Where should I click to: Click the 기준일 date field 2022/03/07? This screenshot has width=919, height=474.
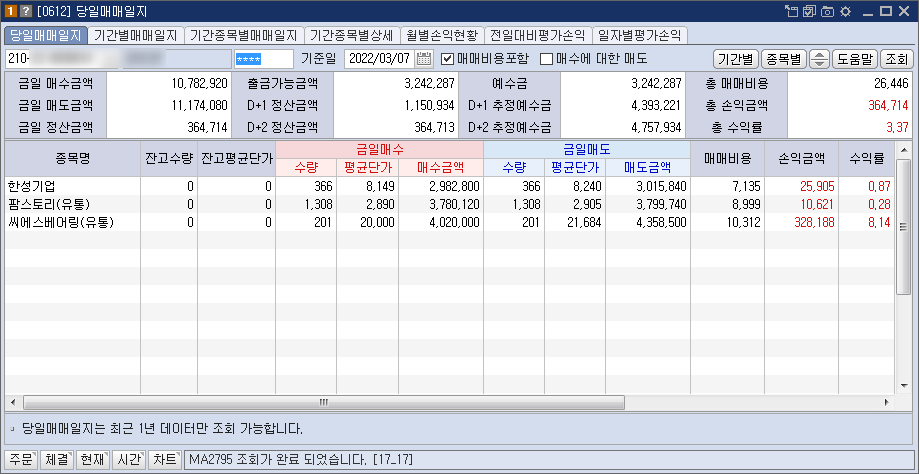click(x=380, y=59)
